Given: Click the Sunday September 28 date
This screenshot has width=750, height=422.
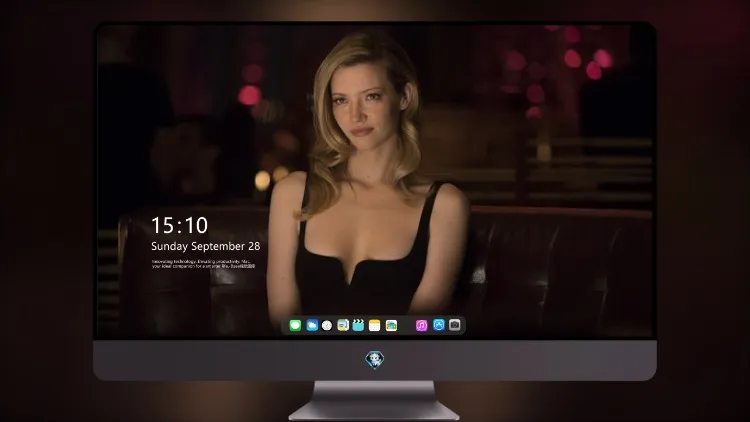Looking at the screenshot, I should pyautogui.click(x=206, y=246).
